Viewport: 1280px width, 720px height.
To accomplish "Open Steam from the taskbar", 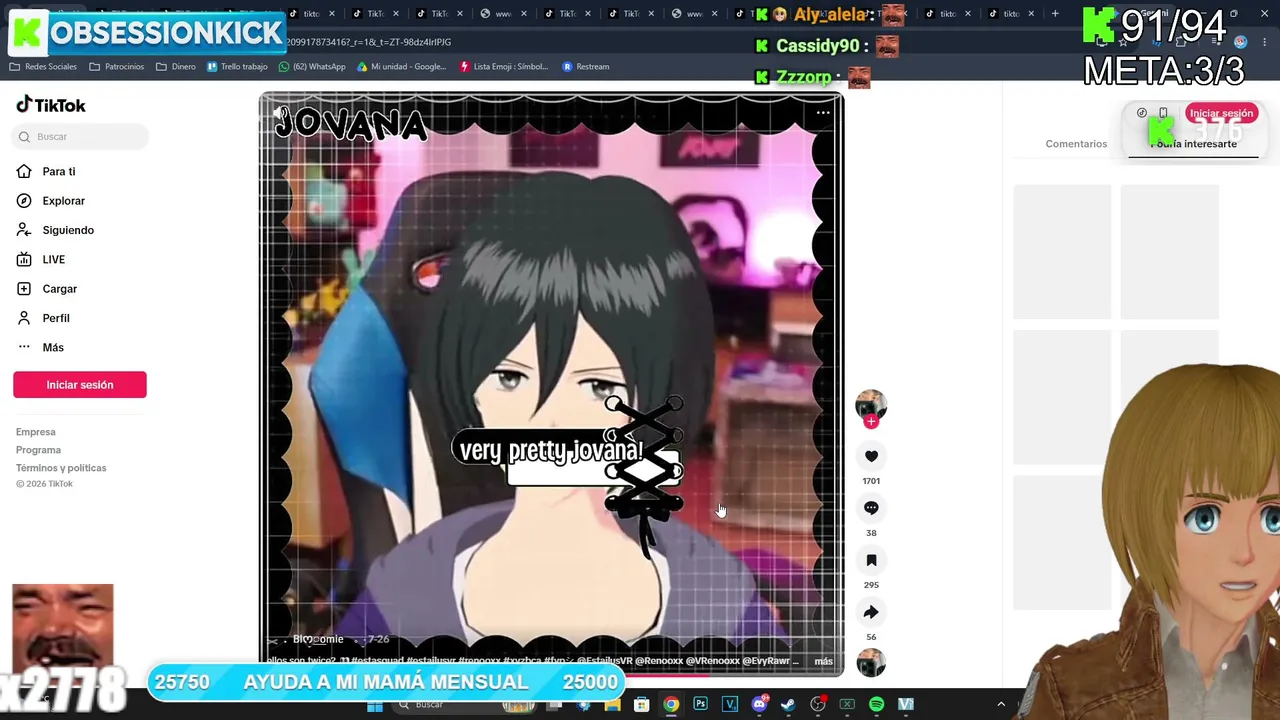I will [788, 705].
